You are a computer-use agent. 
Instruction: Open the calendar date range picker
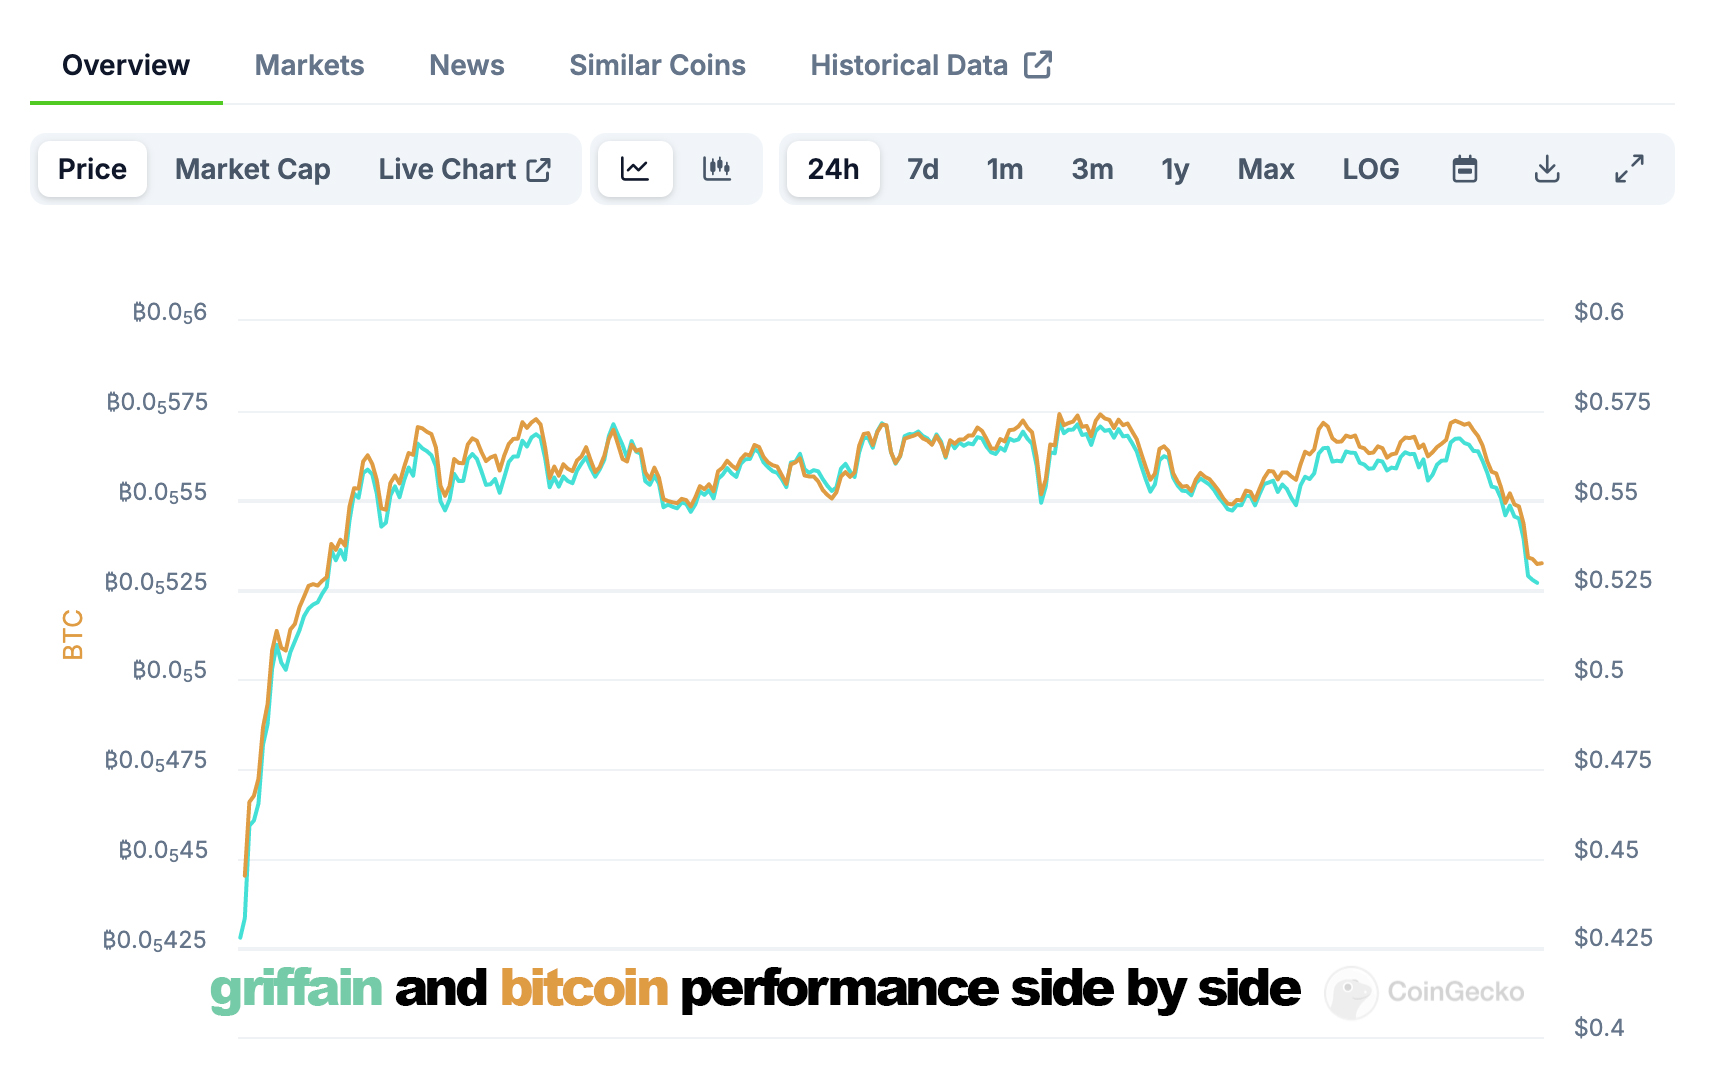tap(1465, 169)
